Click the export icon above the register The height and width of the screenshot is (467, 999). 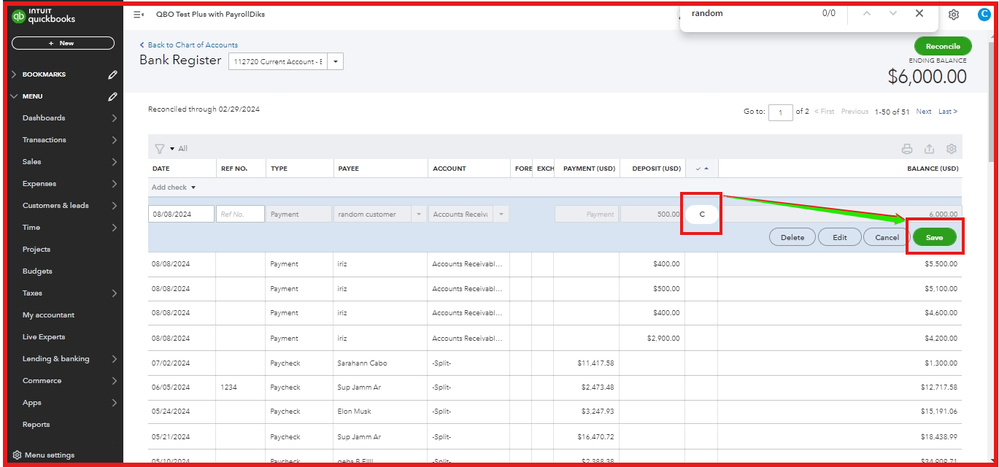tap(929, 149)
